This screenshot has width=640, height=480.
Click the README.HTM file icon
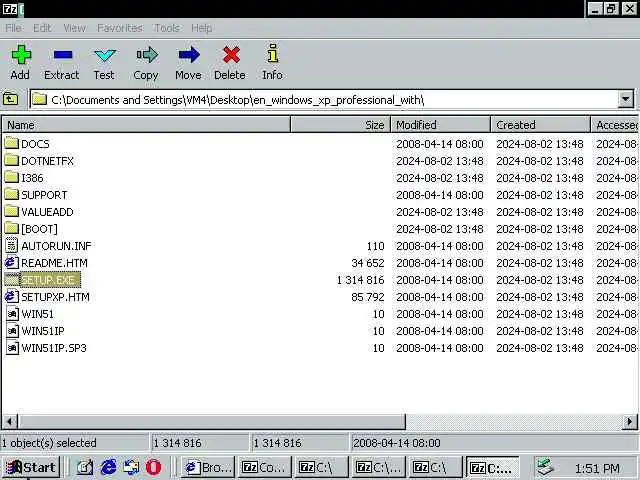[12, 262]
